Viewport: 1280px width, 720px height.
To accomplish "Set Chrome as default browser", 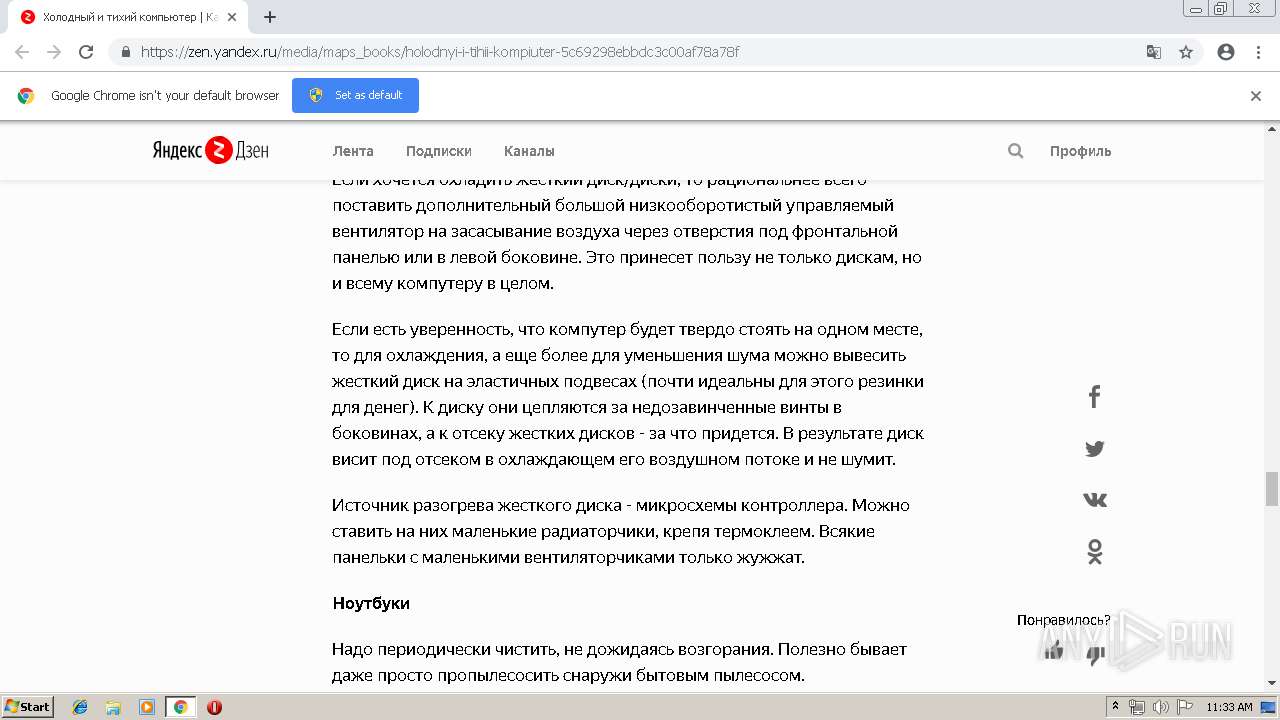I will tap(355, 95).
